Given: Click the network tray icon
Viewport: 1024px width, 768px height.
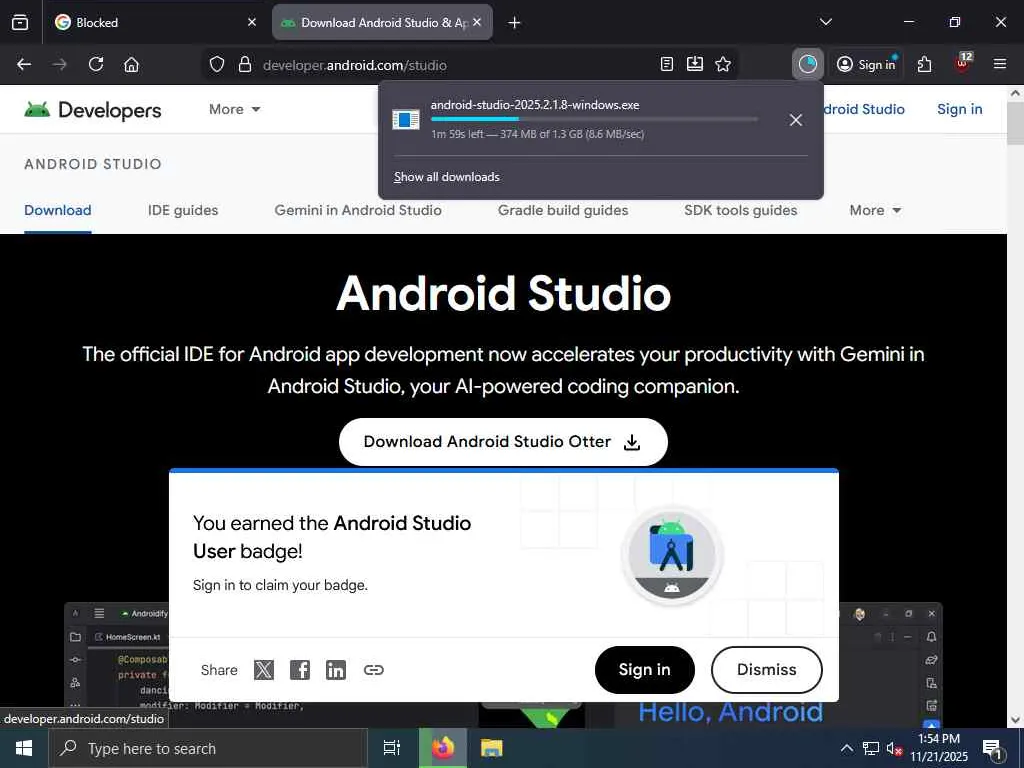Looking at the screenshot, I should click(871, 748).
